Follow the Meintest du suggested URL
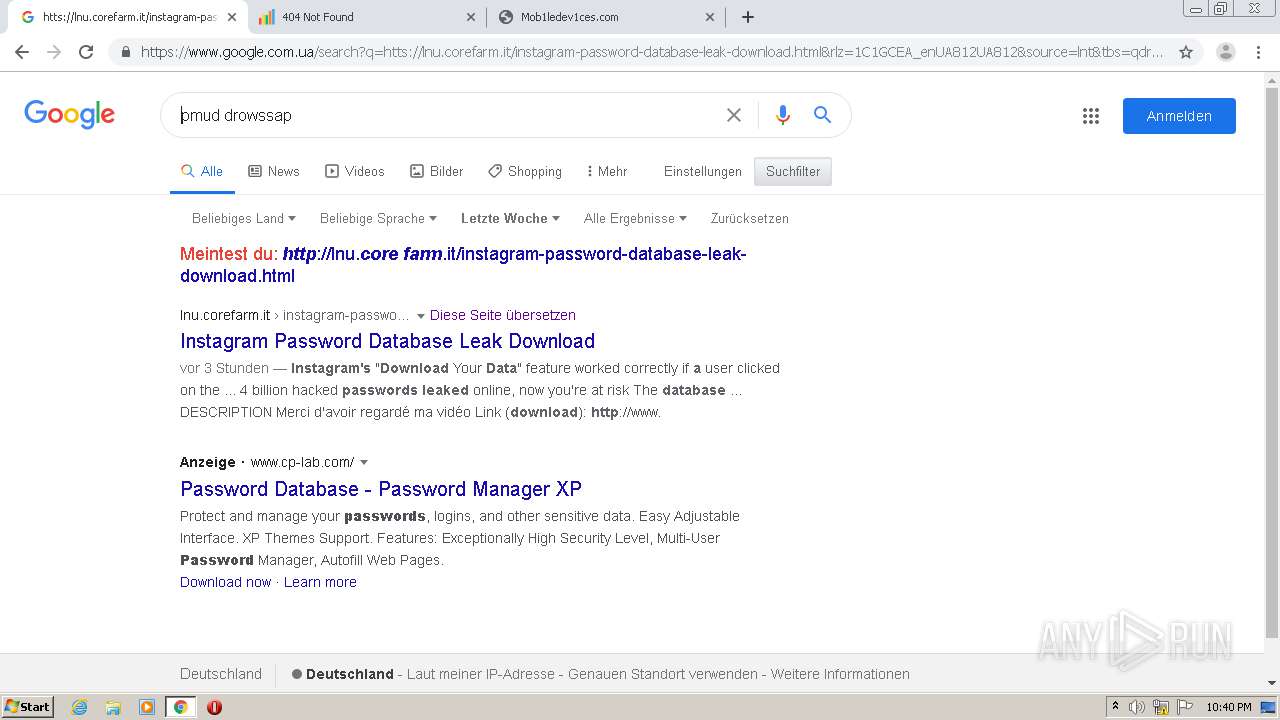1280x720 pixels. tap(463, 265)
